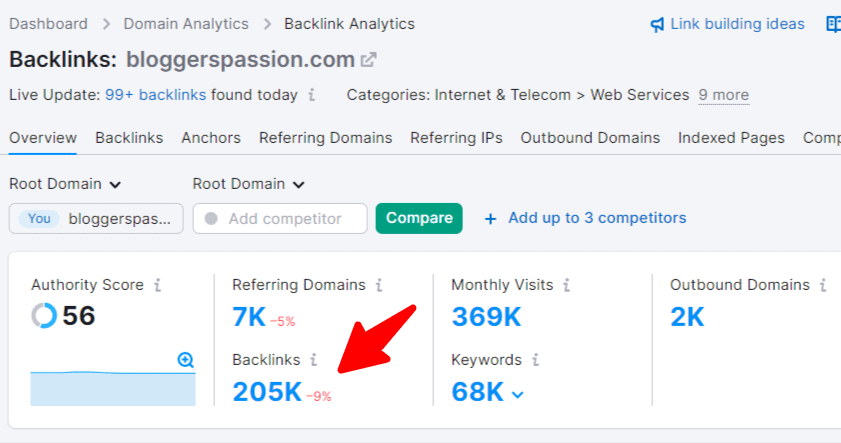Viewport: 841px width, 443px height.
Task: Click the green Compare button
Action: pyautogui.click(x=419, y=218)
